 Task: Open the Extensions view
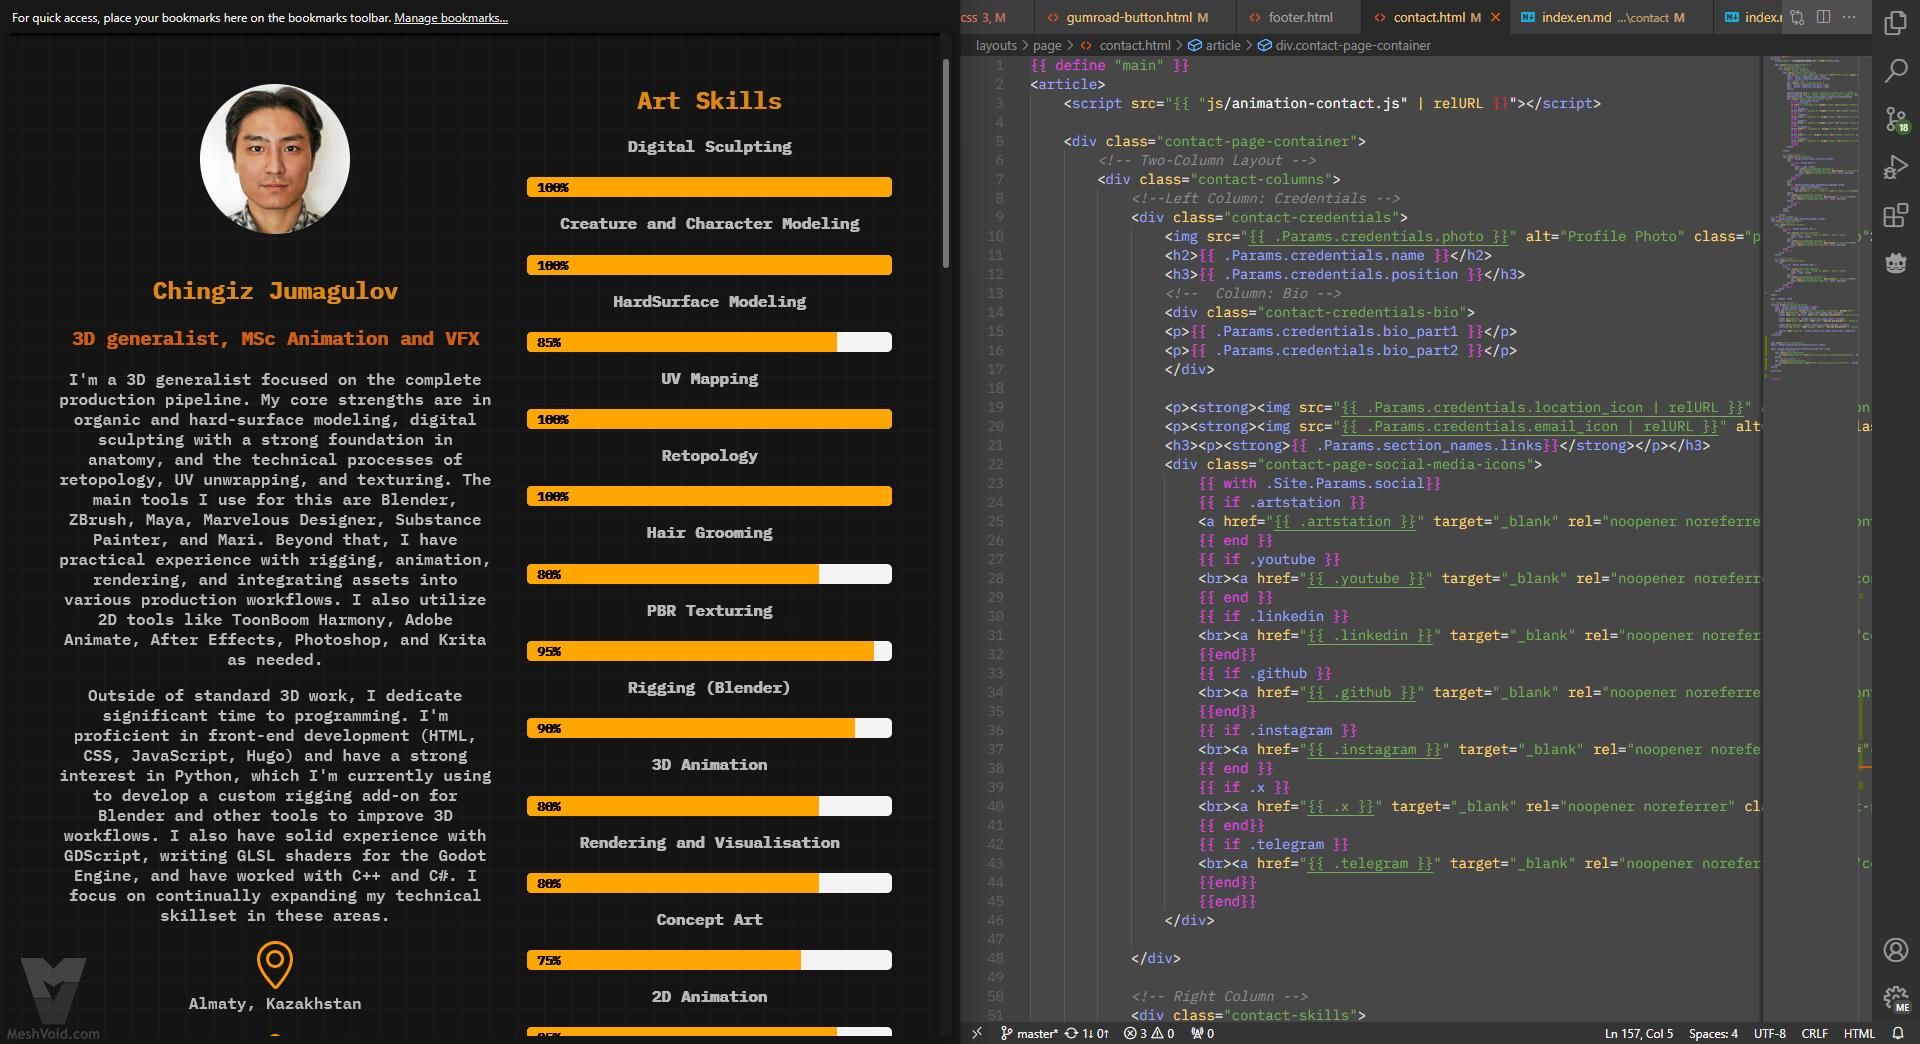[x=1895, y=215]
